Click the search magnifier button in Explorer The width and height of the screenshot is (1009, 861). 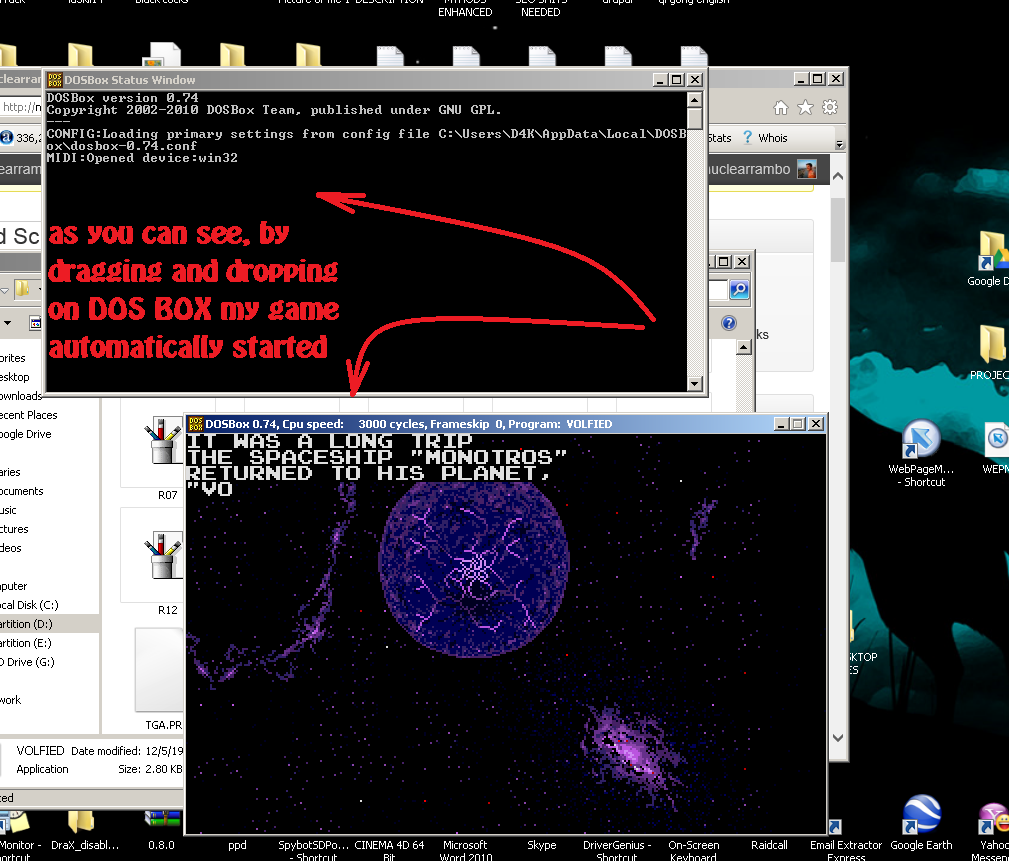pyautogui.click(x=739, y=290)
